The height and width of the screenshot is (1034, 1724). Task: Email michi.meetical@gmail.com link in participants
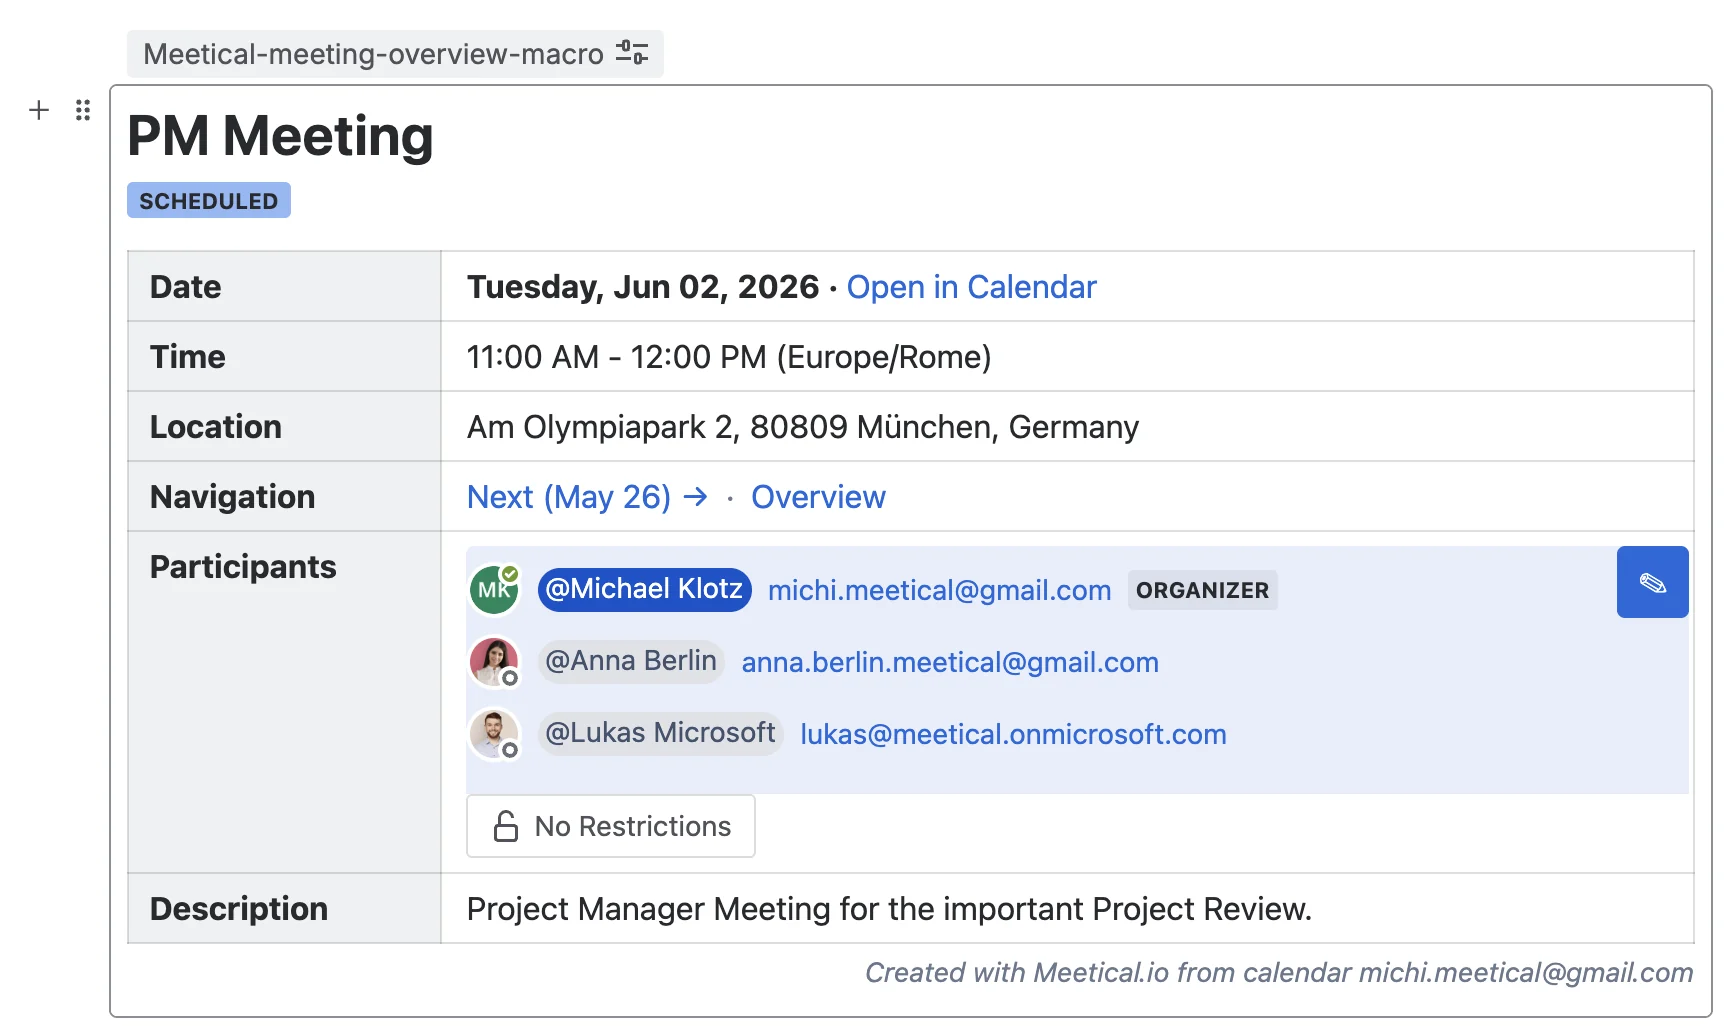point(939,590)
